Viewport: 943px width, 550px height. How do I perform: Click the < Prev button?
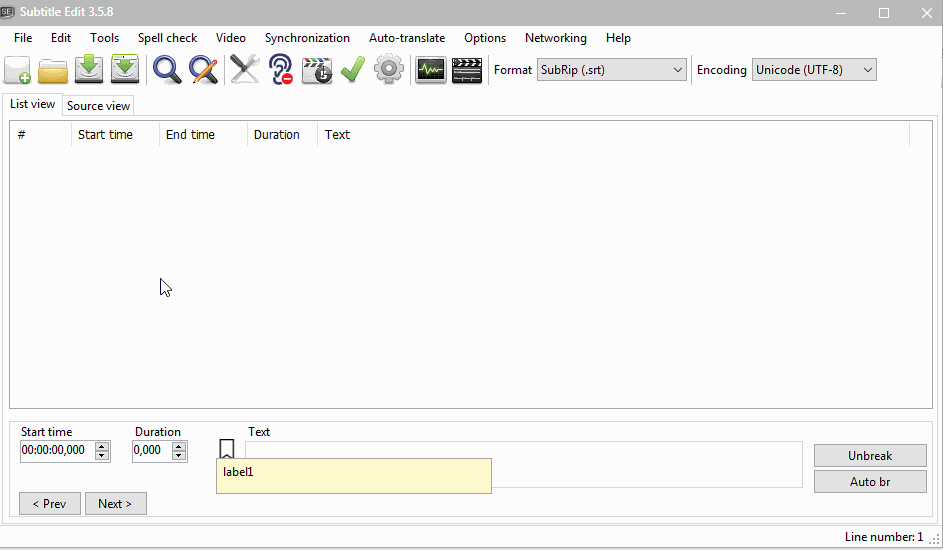point(50,504)
